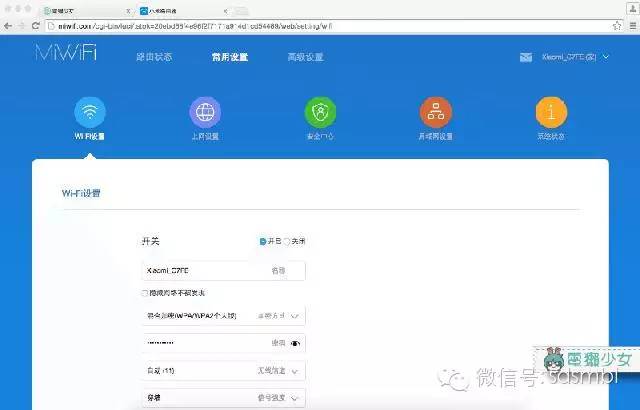Screen dimensions: 640x410
Task: Open a new browser tab
Action: 242,11
